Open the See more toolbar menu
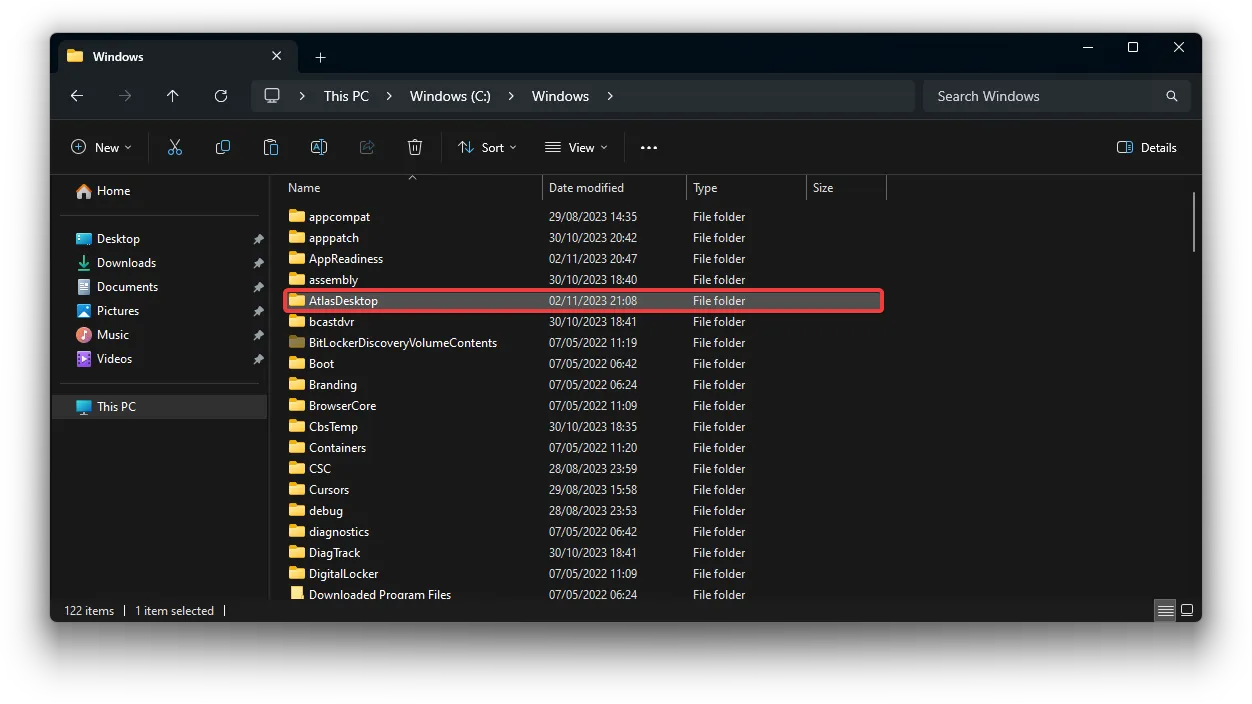1252x704 pixels. (648, 147)
